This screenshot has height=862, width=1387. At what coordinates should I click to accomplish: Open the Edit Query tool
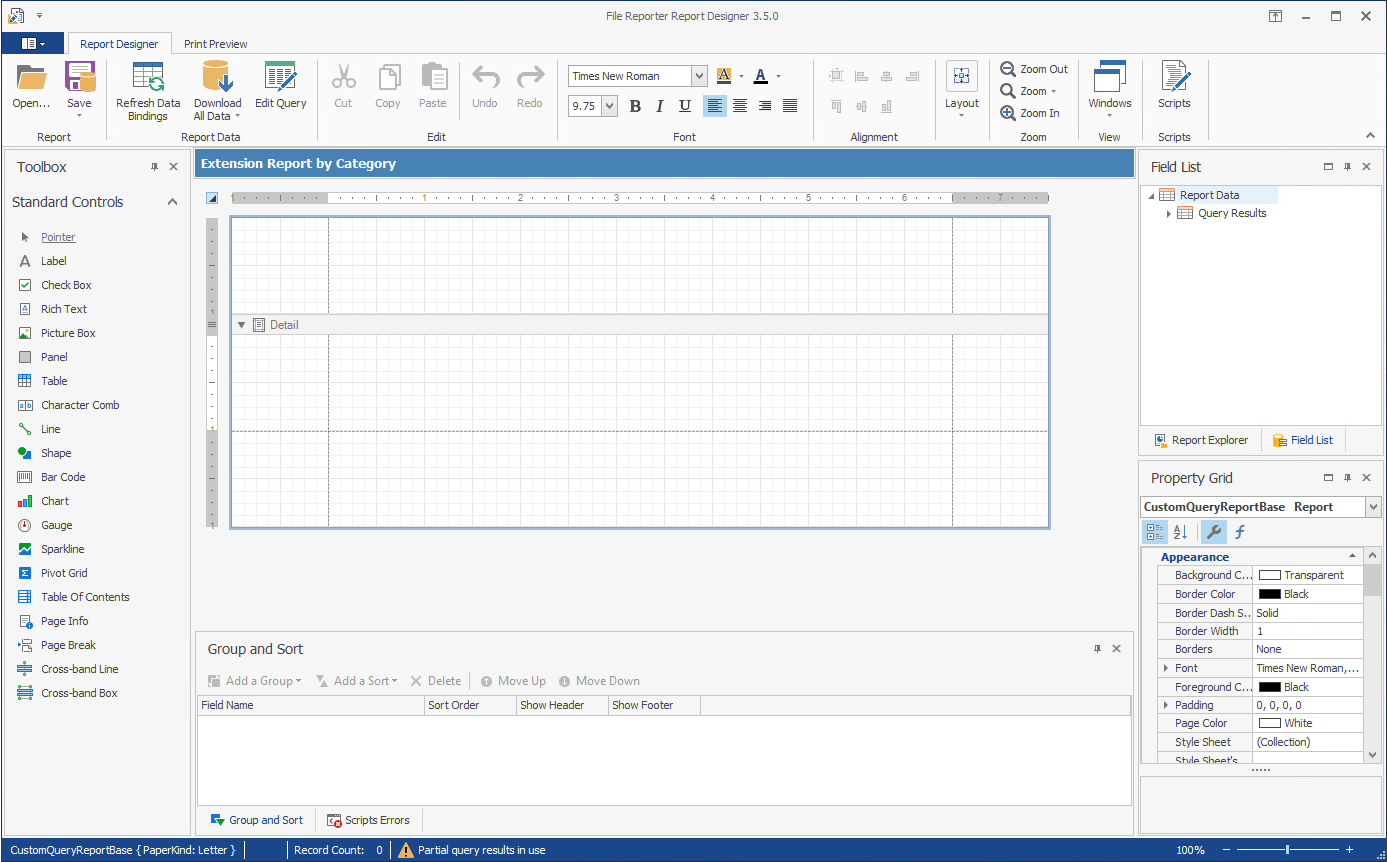click(280, 78)
